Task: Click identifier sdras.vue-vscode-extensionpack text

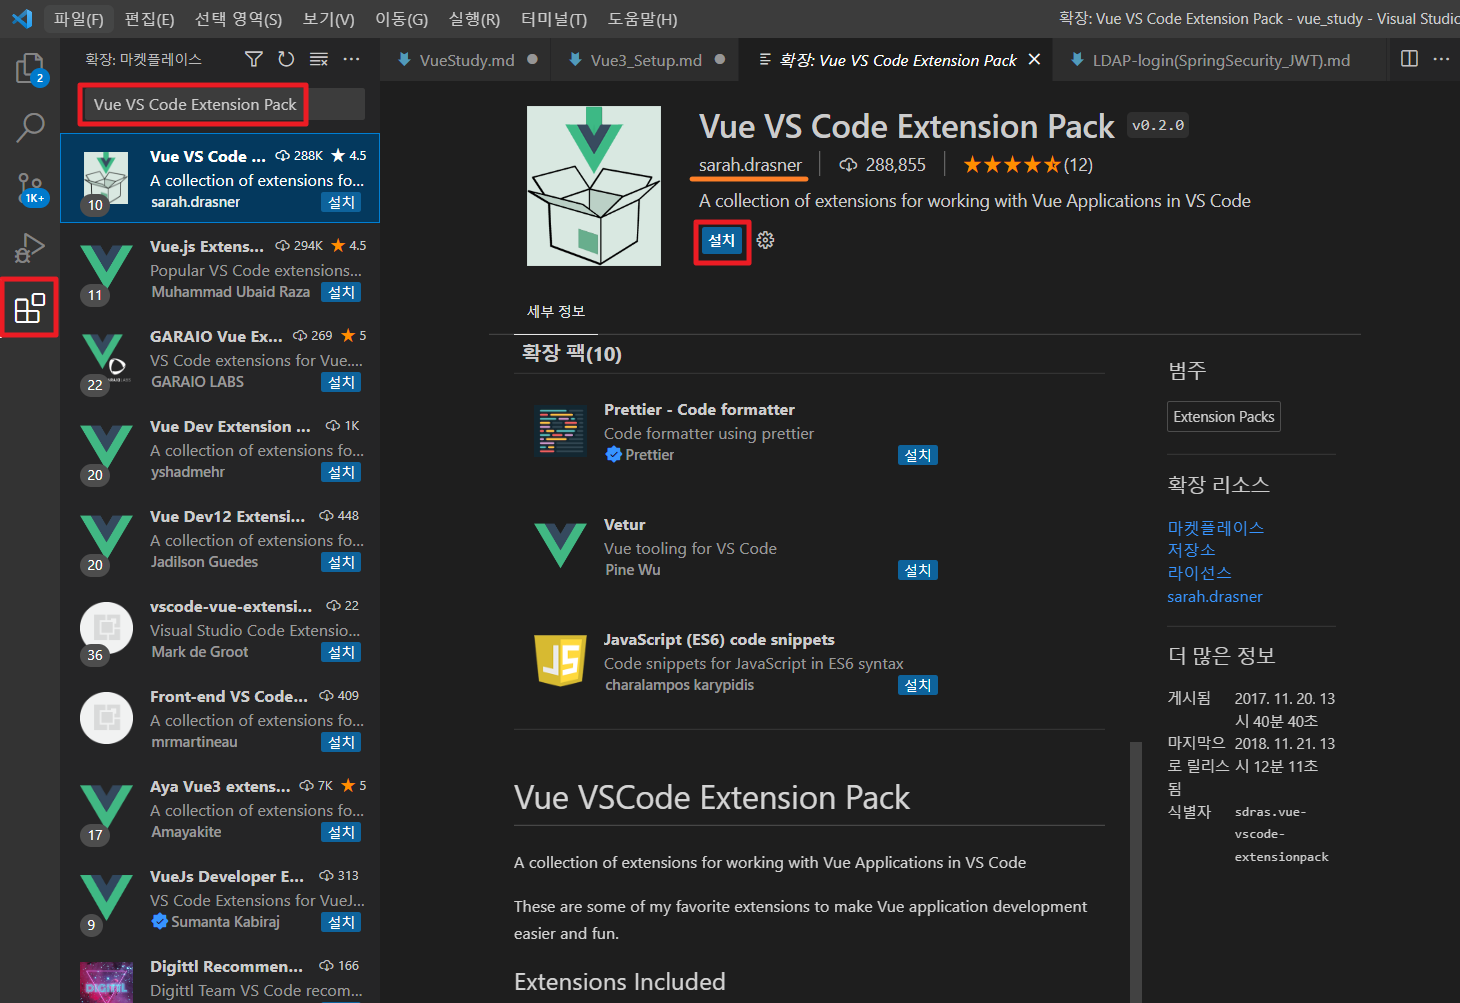Action: (x=1281, y=834)
